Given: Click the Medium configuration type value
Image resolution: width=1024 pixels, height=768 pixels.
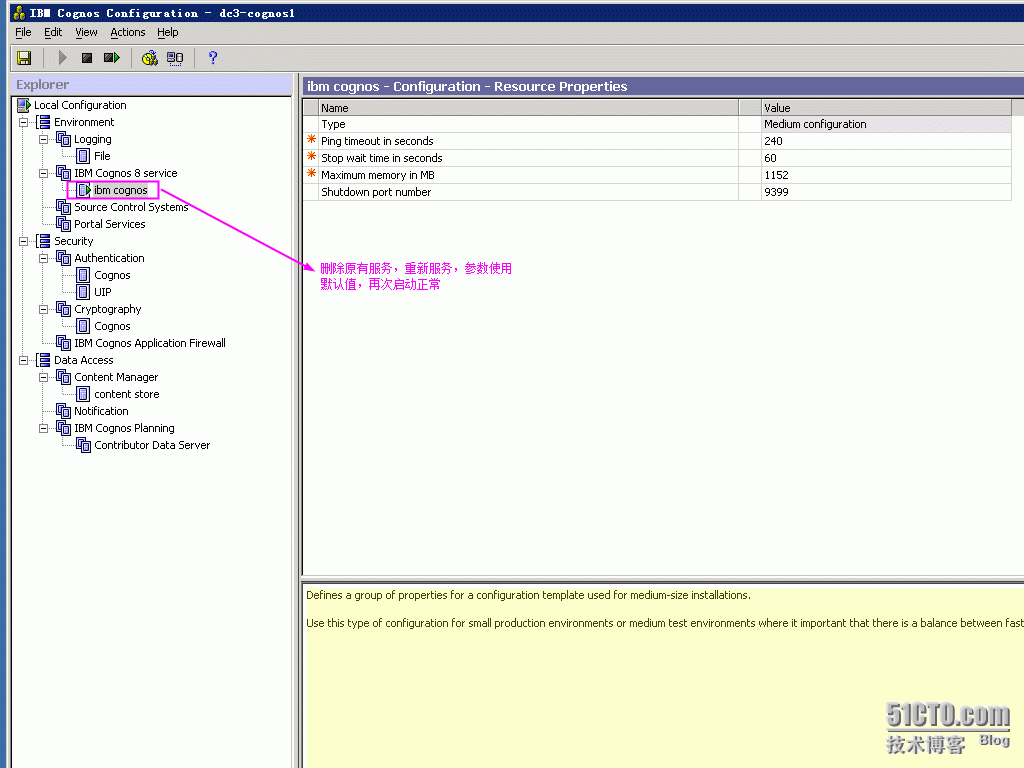Looking at the screenshot, I should 886,124.
